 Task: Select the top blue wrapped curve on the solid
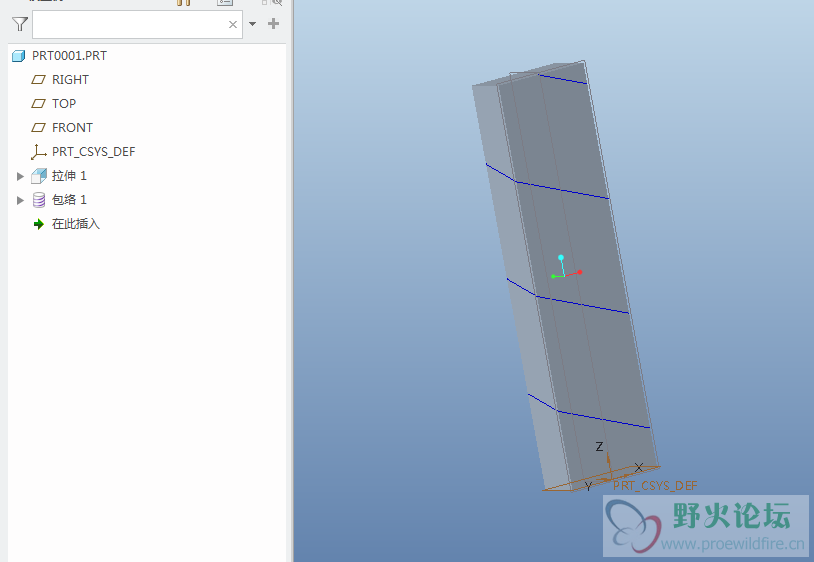click(563, 79)
